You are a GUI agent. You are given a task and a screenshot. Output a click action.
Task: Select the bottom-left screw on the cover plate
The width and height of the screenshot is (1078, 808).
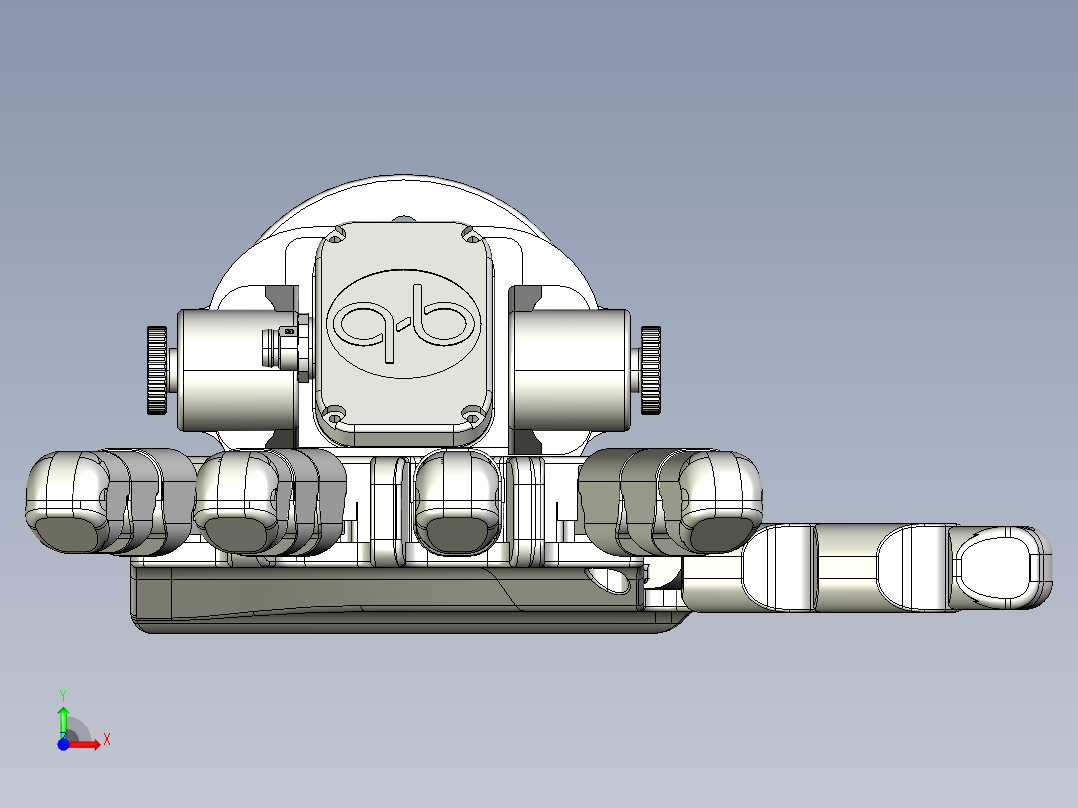(x=335, y=416)
